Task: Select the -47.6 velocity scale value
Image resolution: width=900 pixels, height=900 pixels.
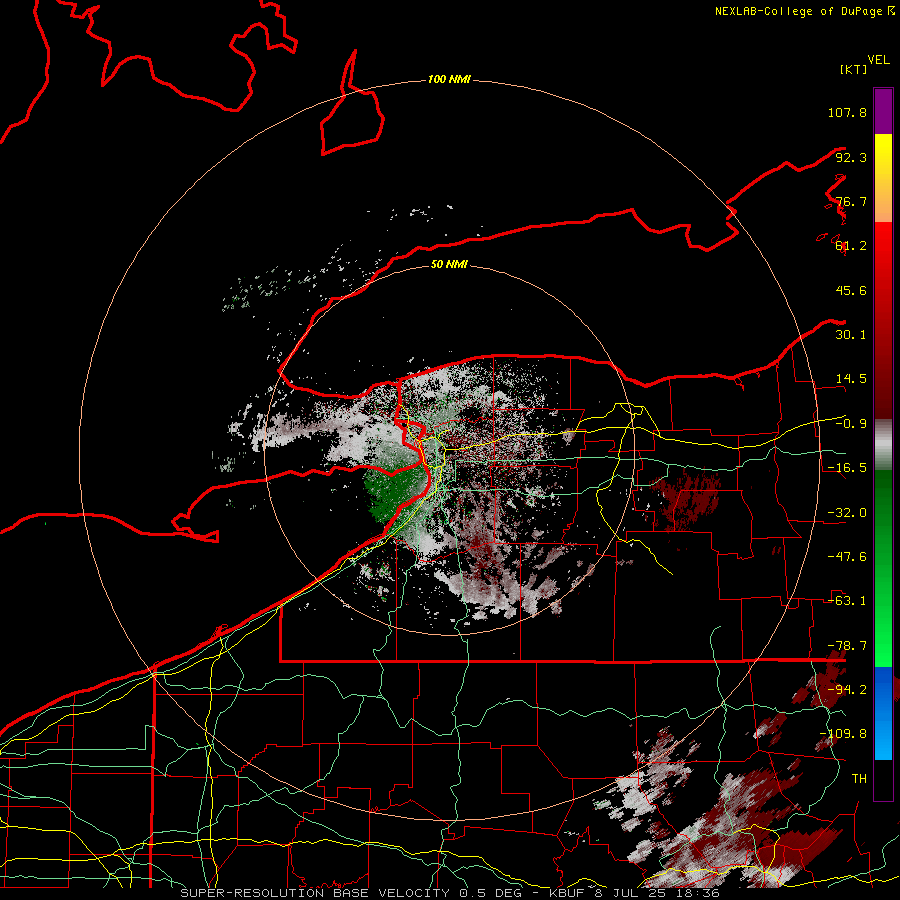Action: click(847, 557)
